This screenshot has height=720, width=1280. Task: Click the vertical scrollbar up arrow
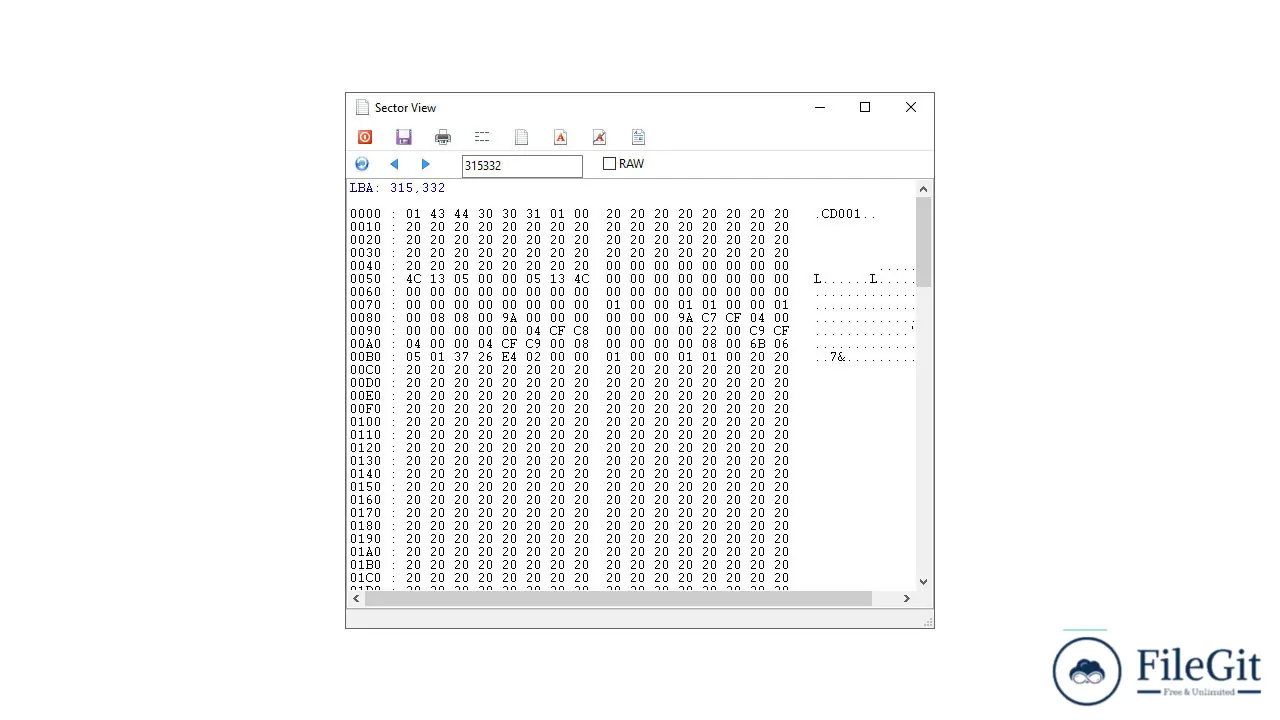click(923, 189)
